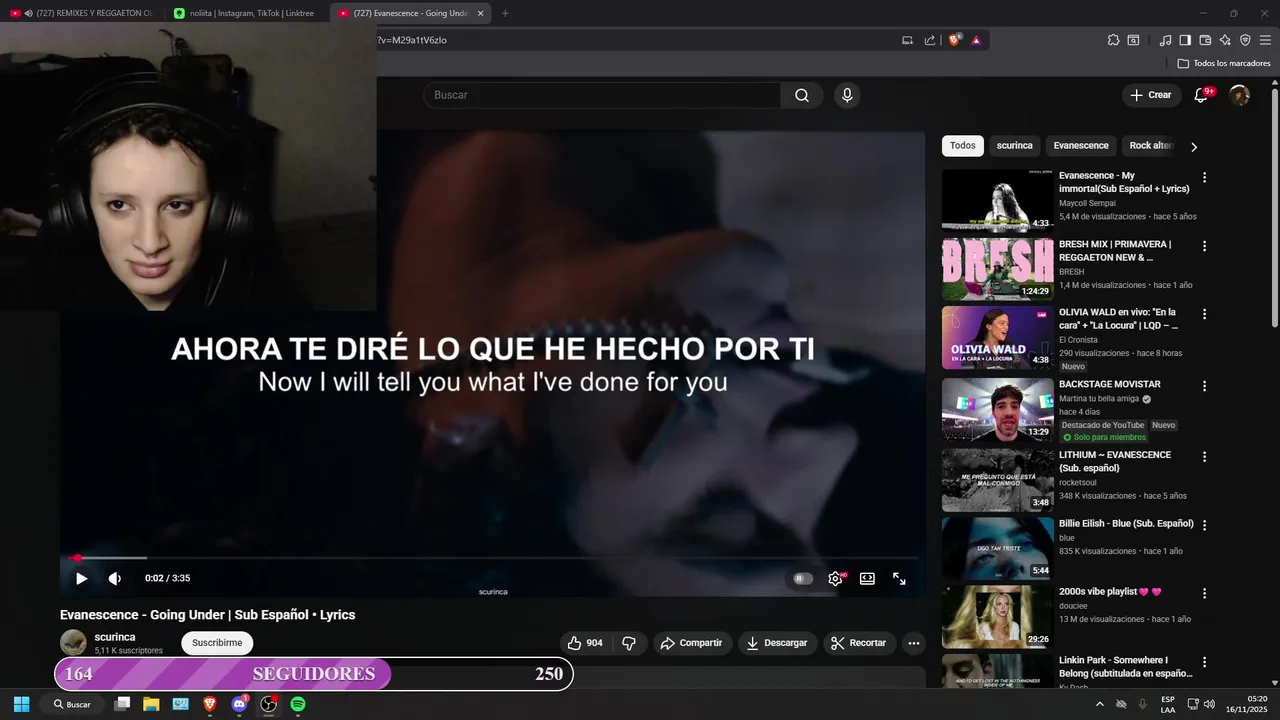1280x720 pixels.
Task: Open the Brave Wallet icon
Action: pos(1205,40)
